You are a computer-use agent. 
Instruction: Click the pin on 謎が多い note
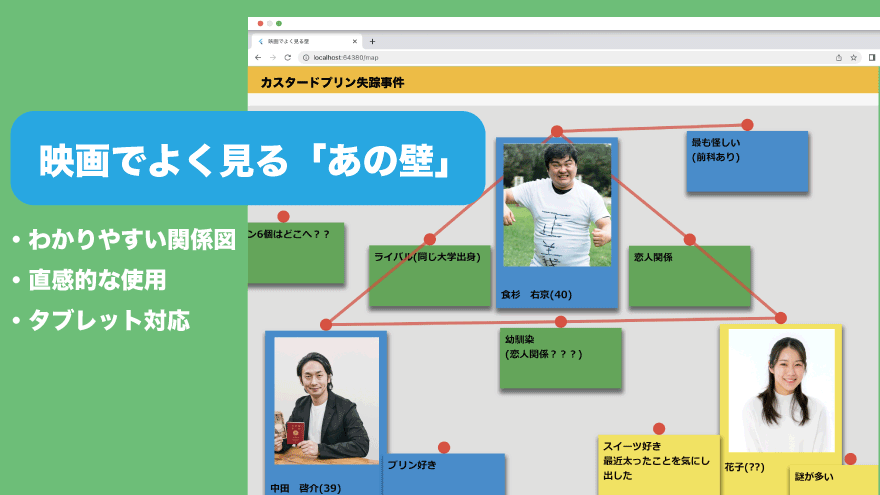point(850,459)
